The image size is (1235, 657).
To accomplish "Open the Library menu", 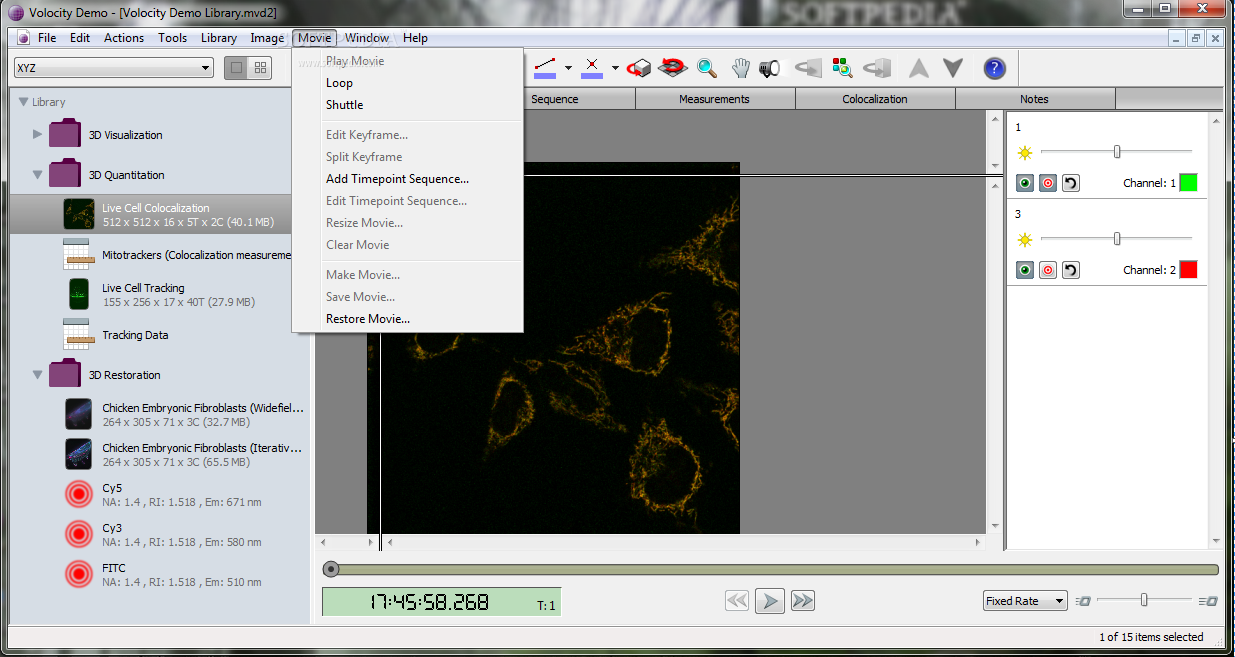I will point(219,38).
